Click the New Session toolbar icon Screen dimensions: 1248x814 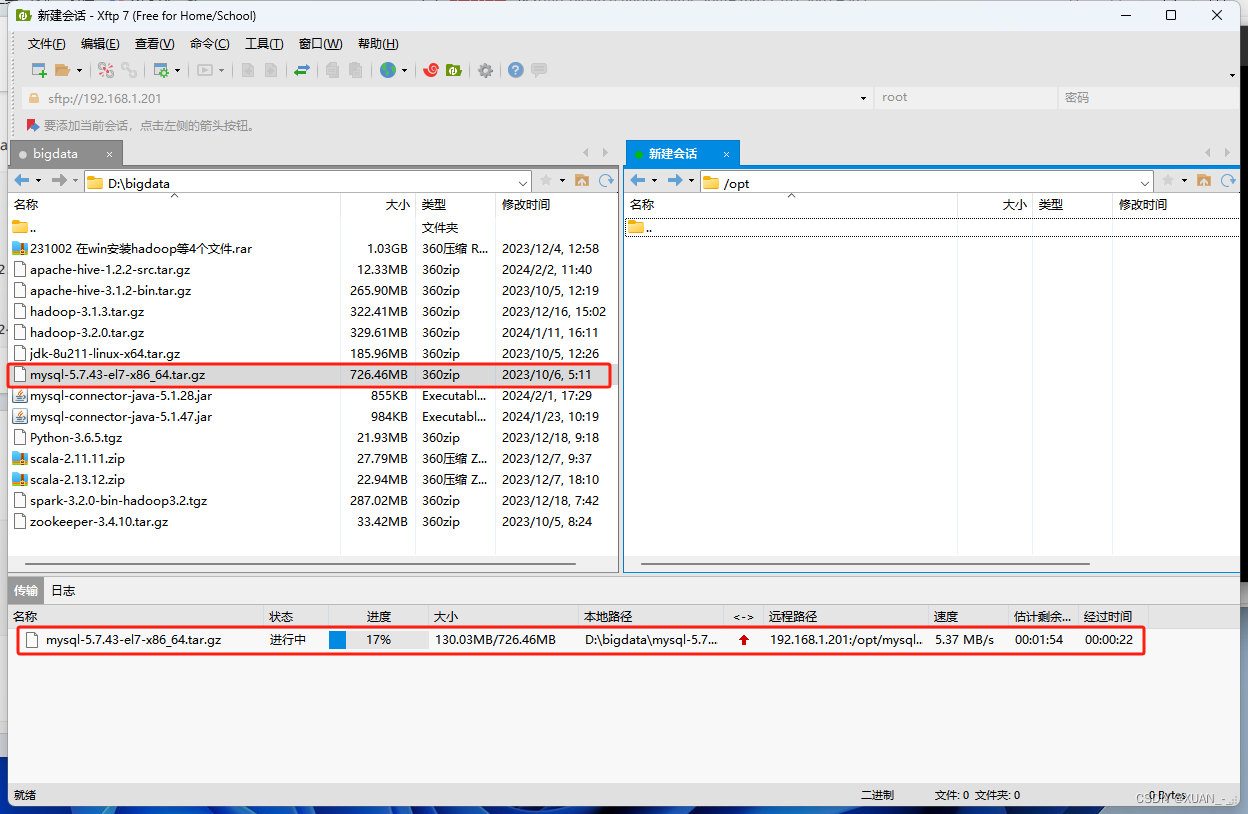pyautogui.click(x=39, y=70)
